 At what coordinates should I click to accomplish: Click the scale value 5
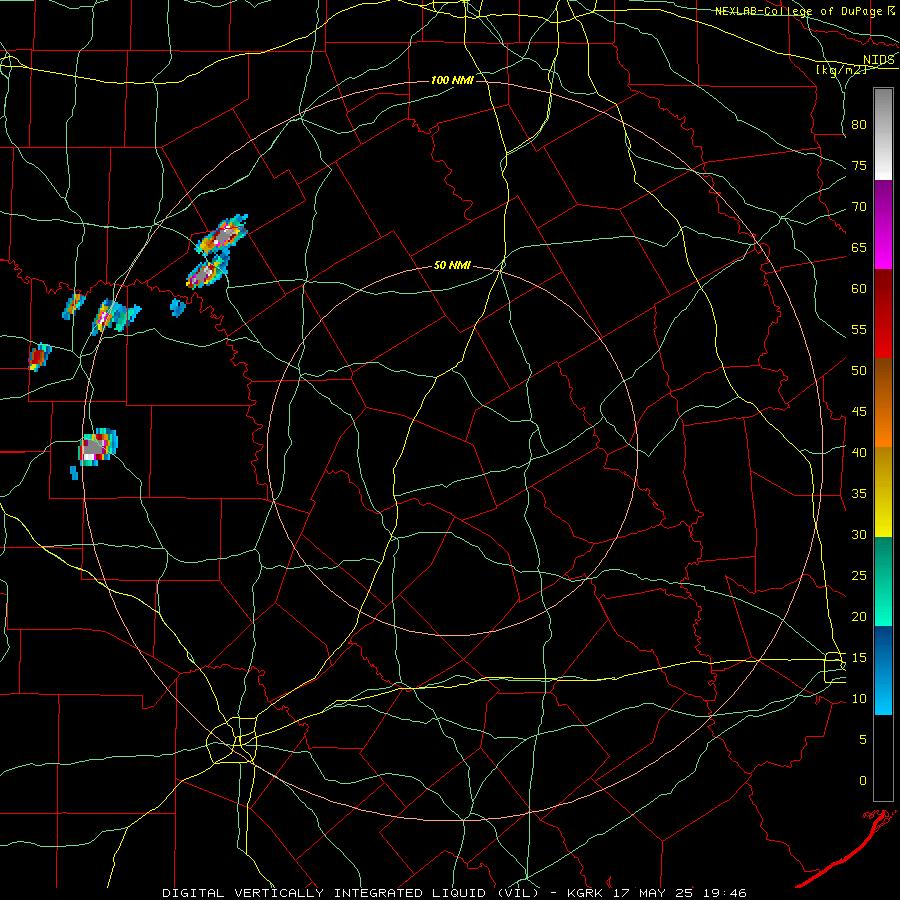click(x=863, y=739)
